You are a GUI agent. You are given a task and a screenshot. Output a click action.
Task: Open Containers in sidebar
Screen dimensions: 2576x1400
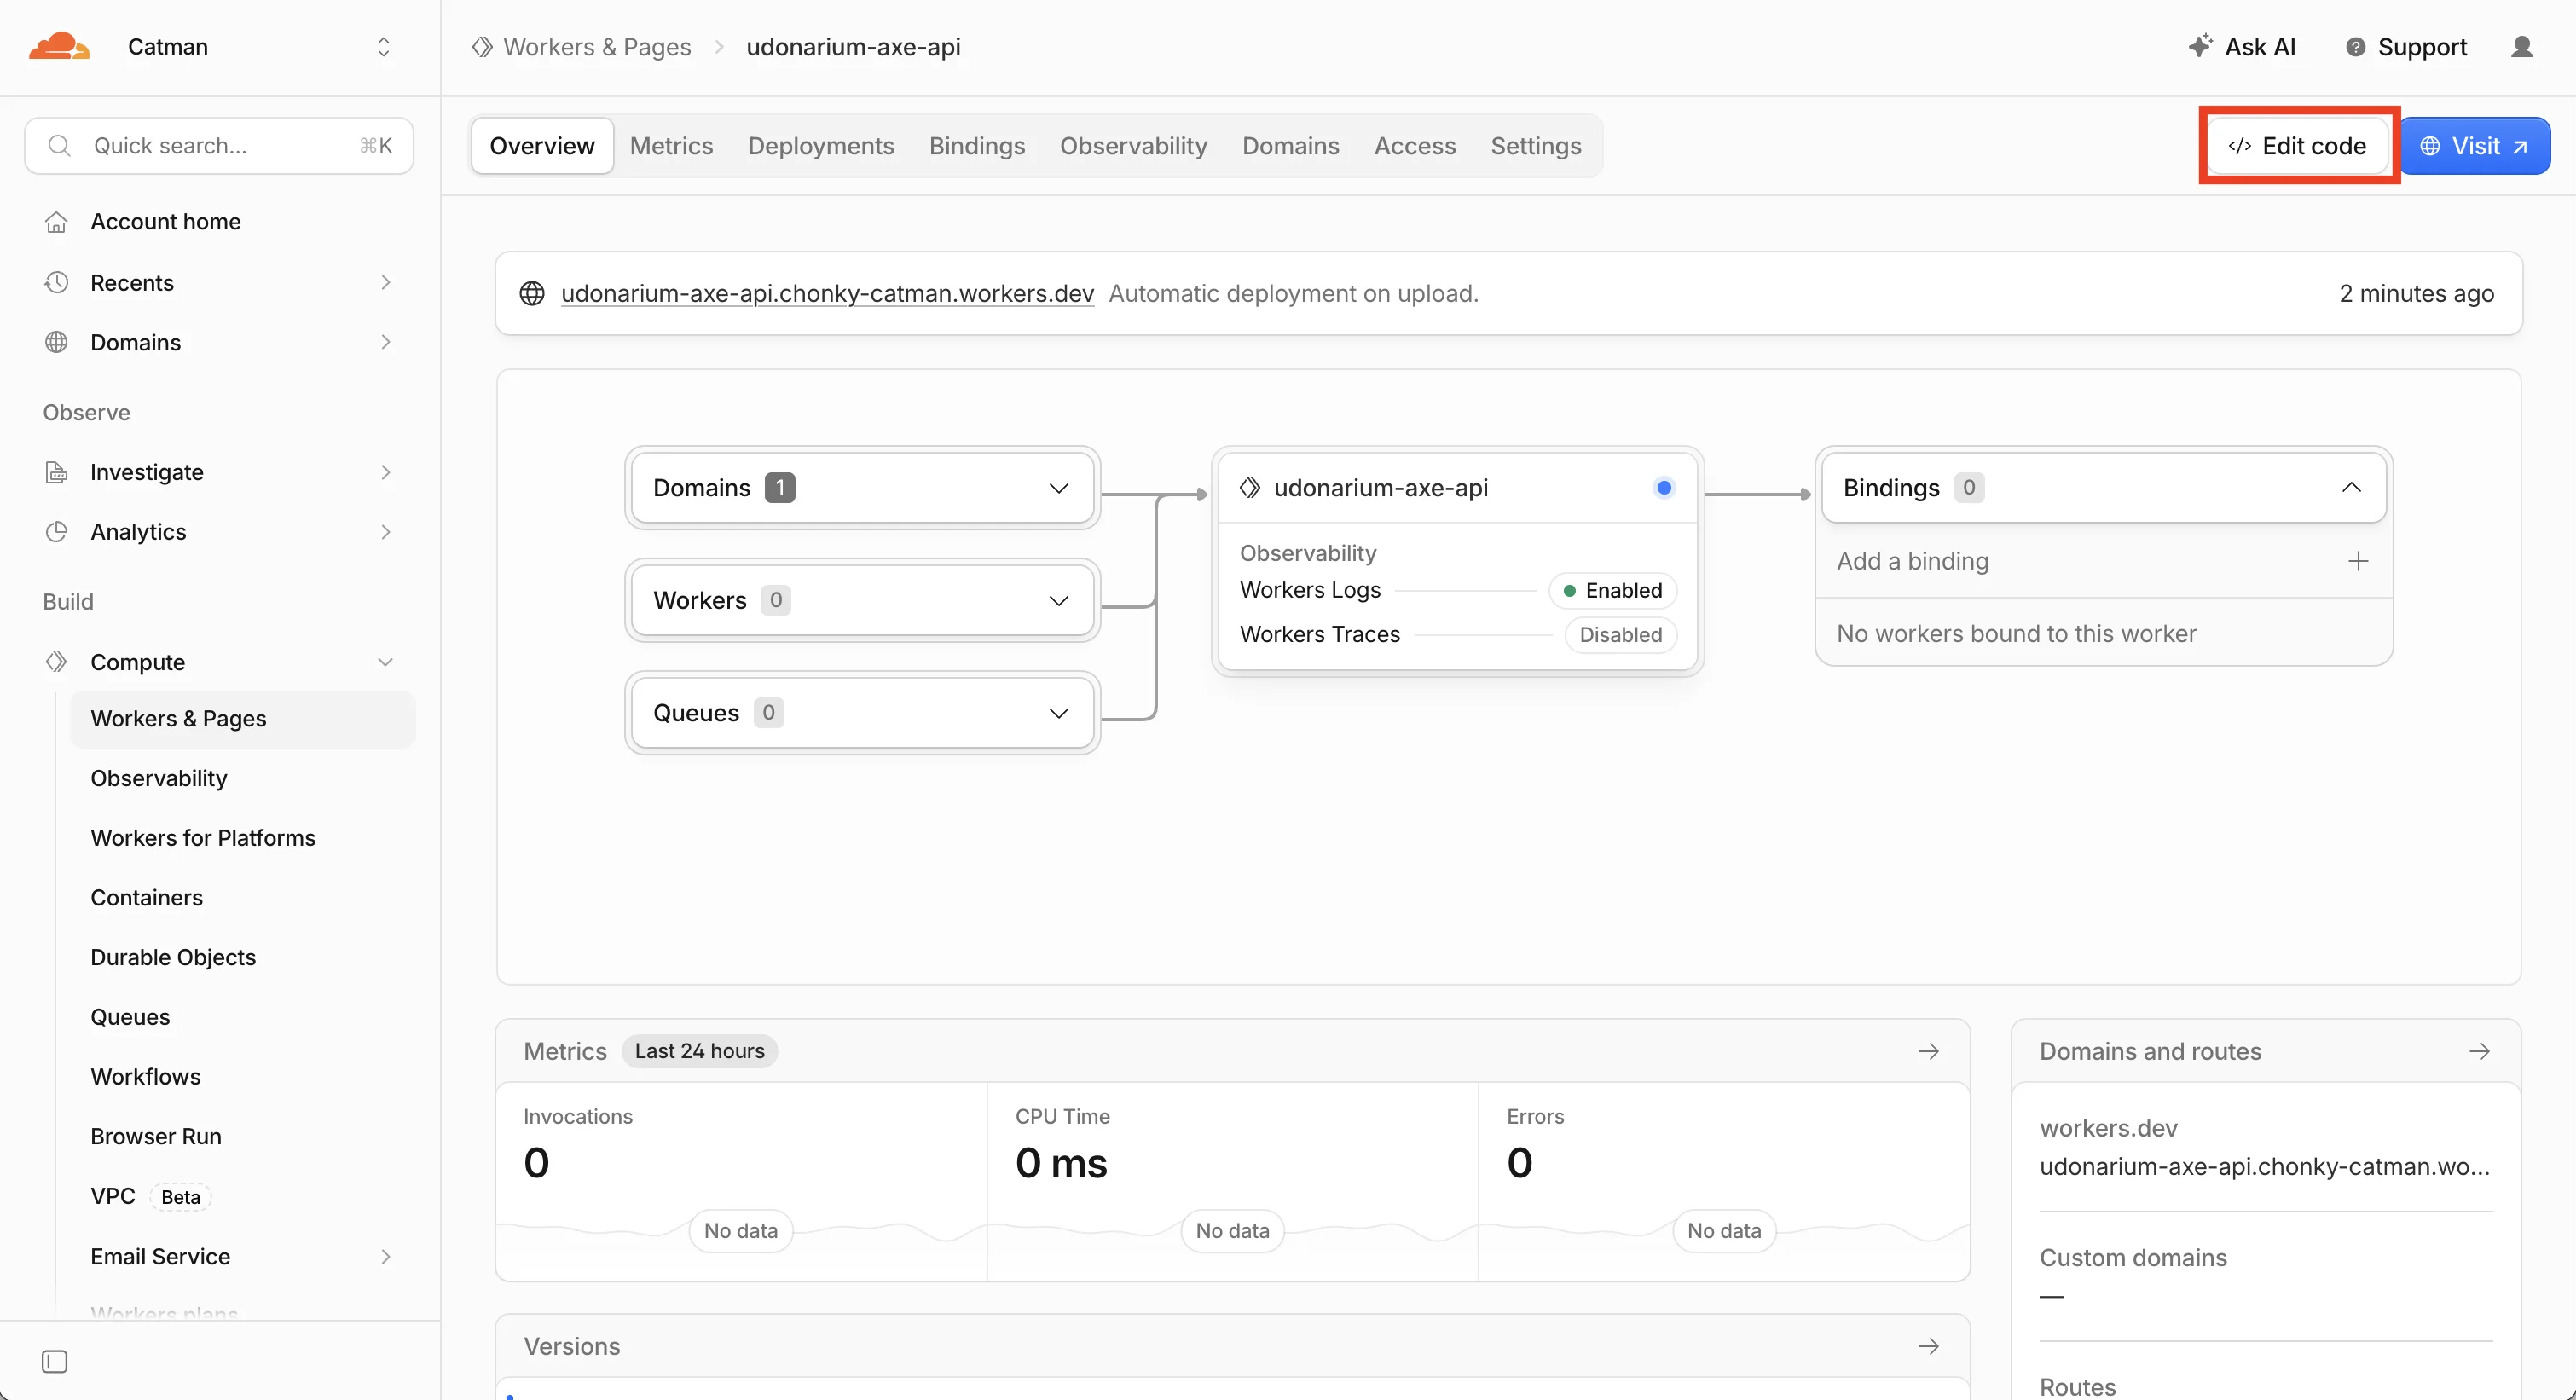pos(147,898)
